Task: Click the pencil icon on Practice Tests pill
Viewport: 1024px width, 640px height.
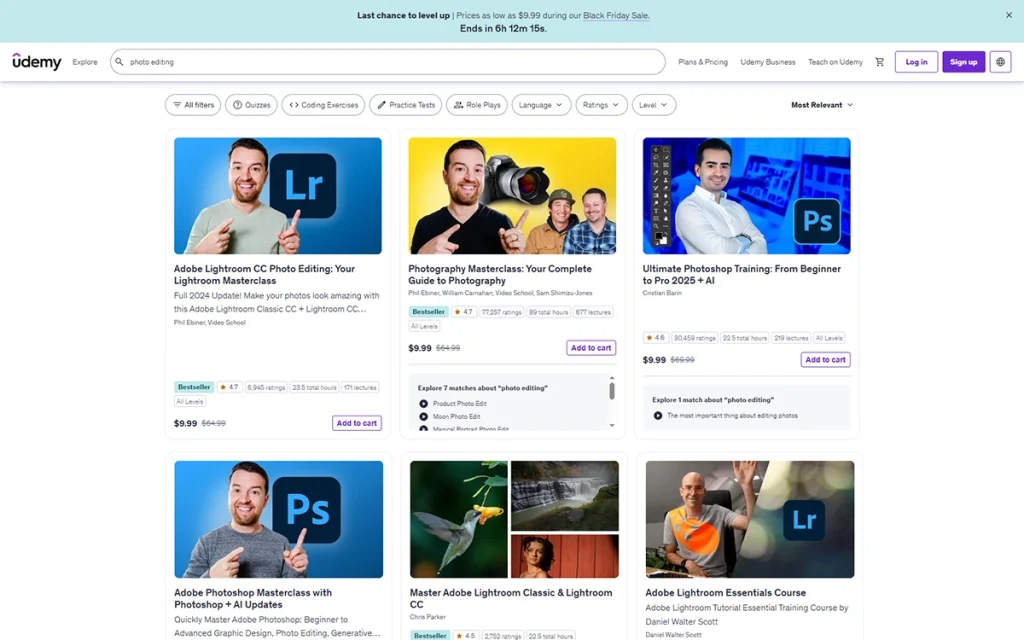Action: [x=381, y=104]
